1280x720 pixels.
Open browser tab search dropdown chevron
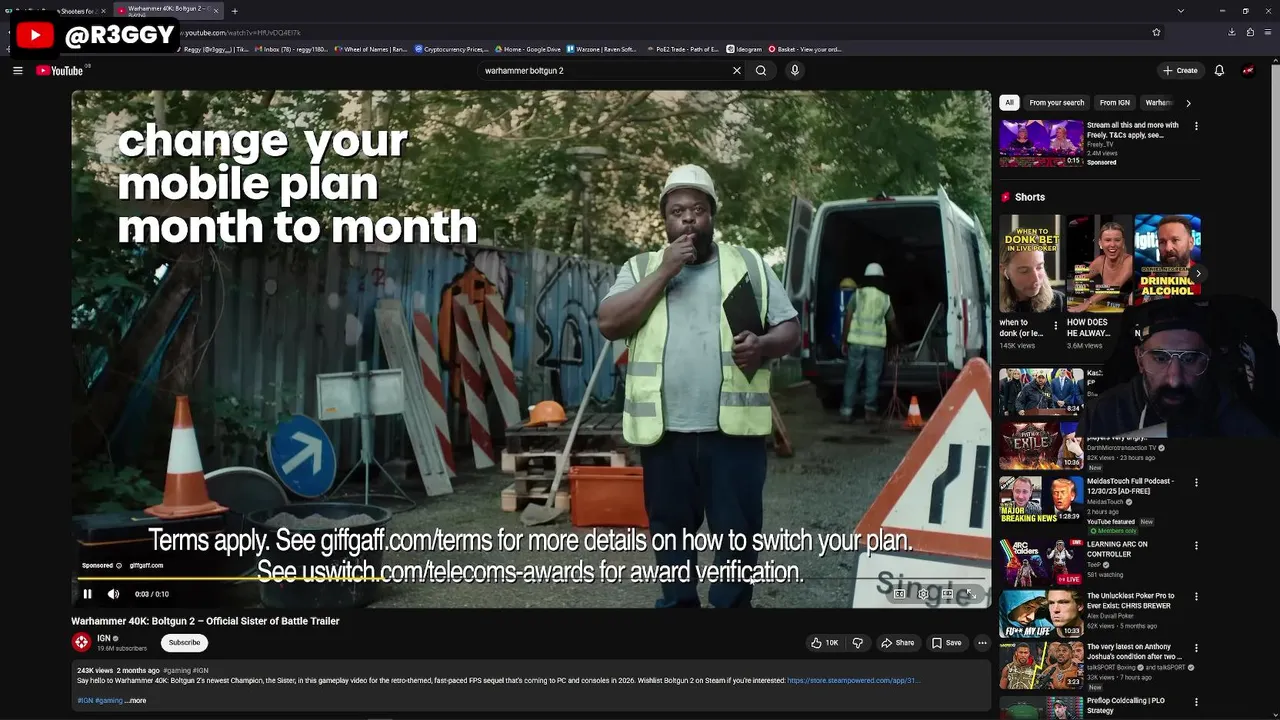coord(1181,11)
